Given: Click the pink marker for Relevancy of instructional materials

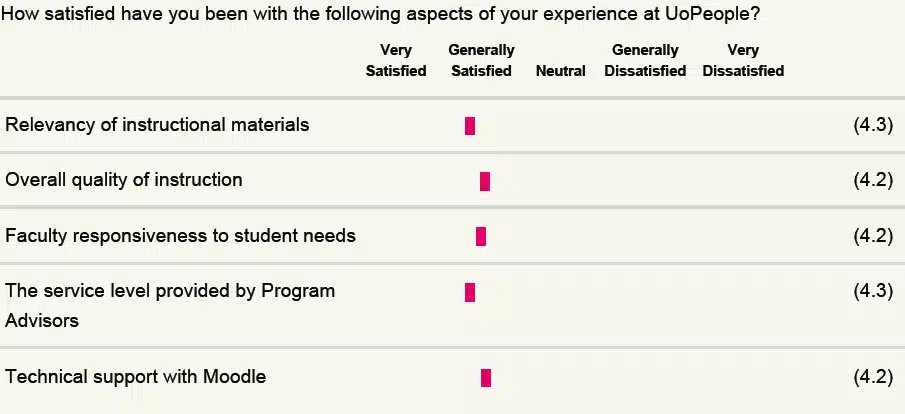Looking at the screenshot, I should [470, 125].
